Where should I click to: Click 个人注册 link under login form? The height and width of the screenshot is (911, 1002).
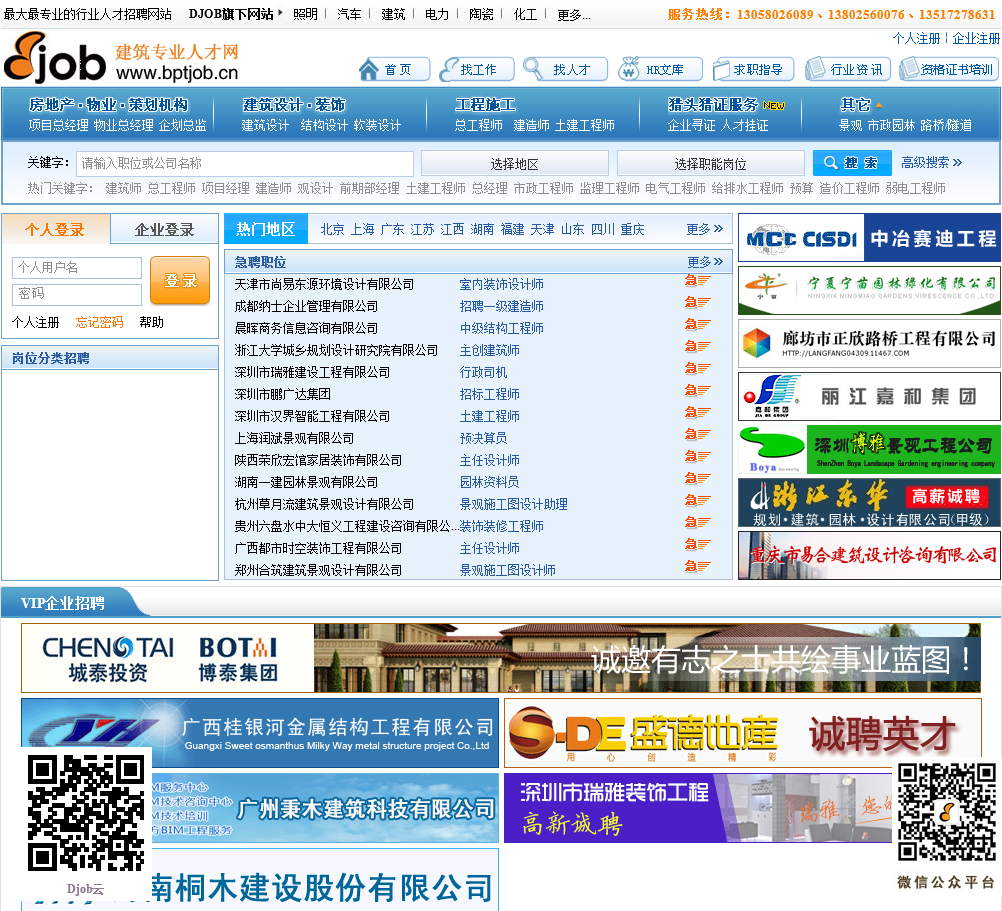pyautogui.click(x=35, y=322)
